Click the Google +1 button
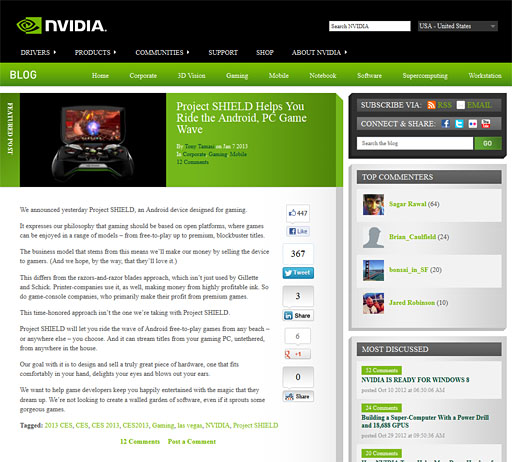Screen dimensions: 512x462 tap(297, 354)
